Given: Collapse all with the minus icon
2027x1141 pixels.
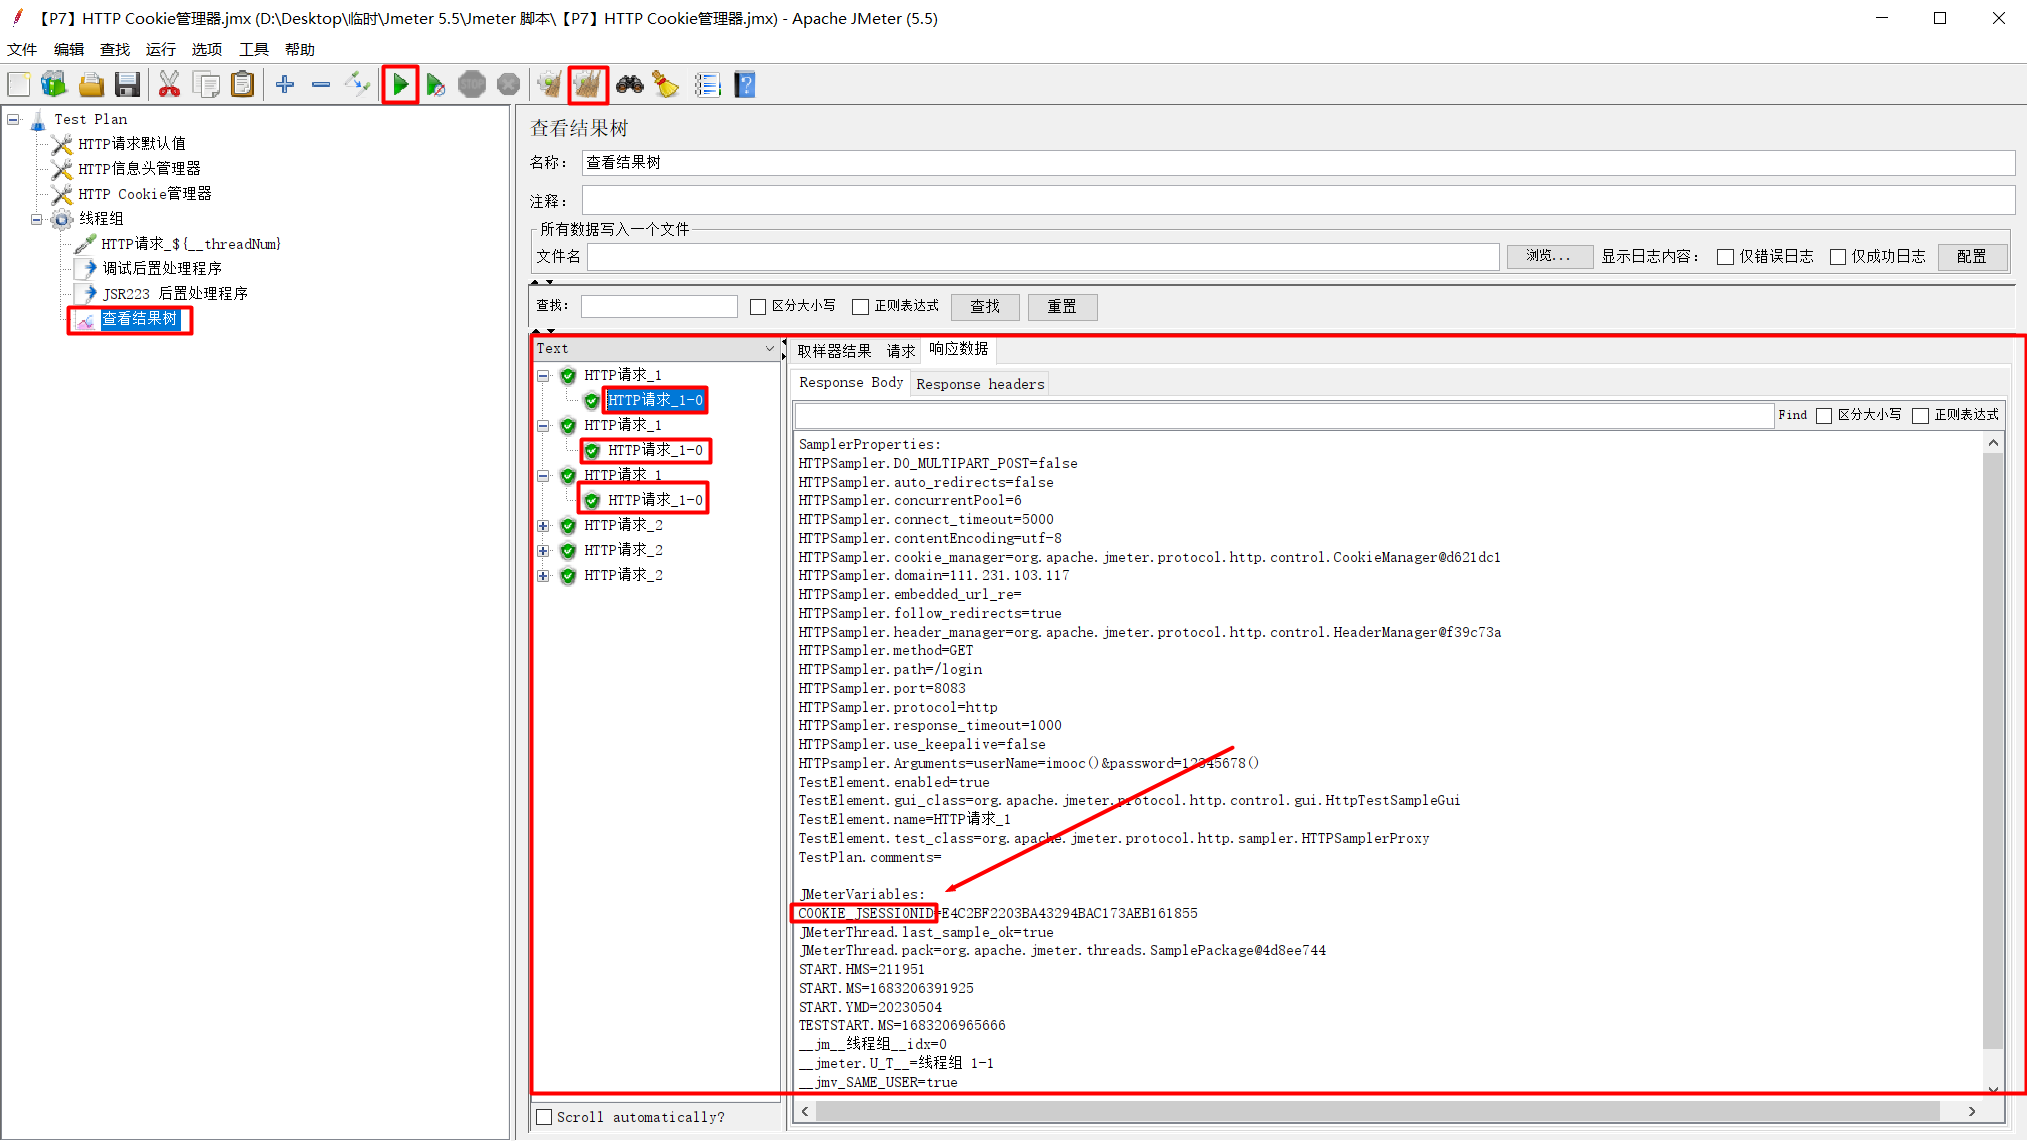Looking at the screenshot, I should pyautogui.click(x=321, y=85).
